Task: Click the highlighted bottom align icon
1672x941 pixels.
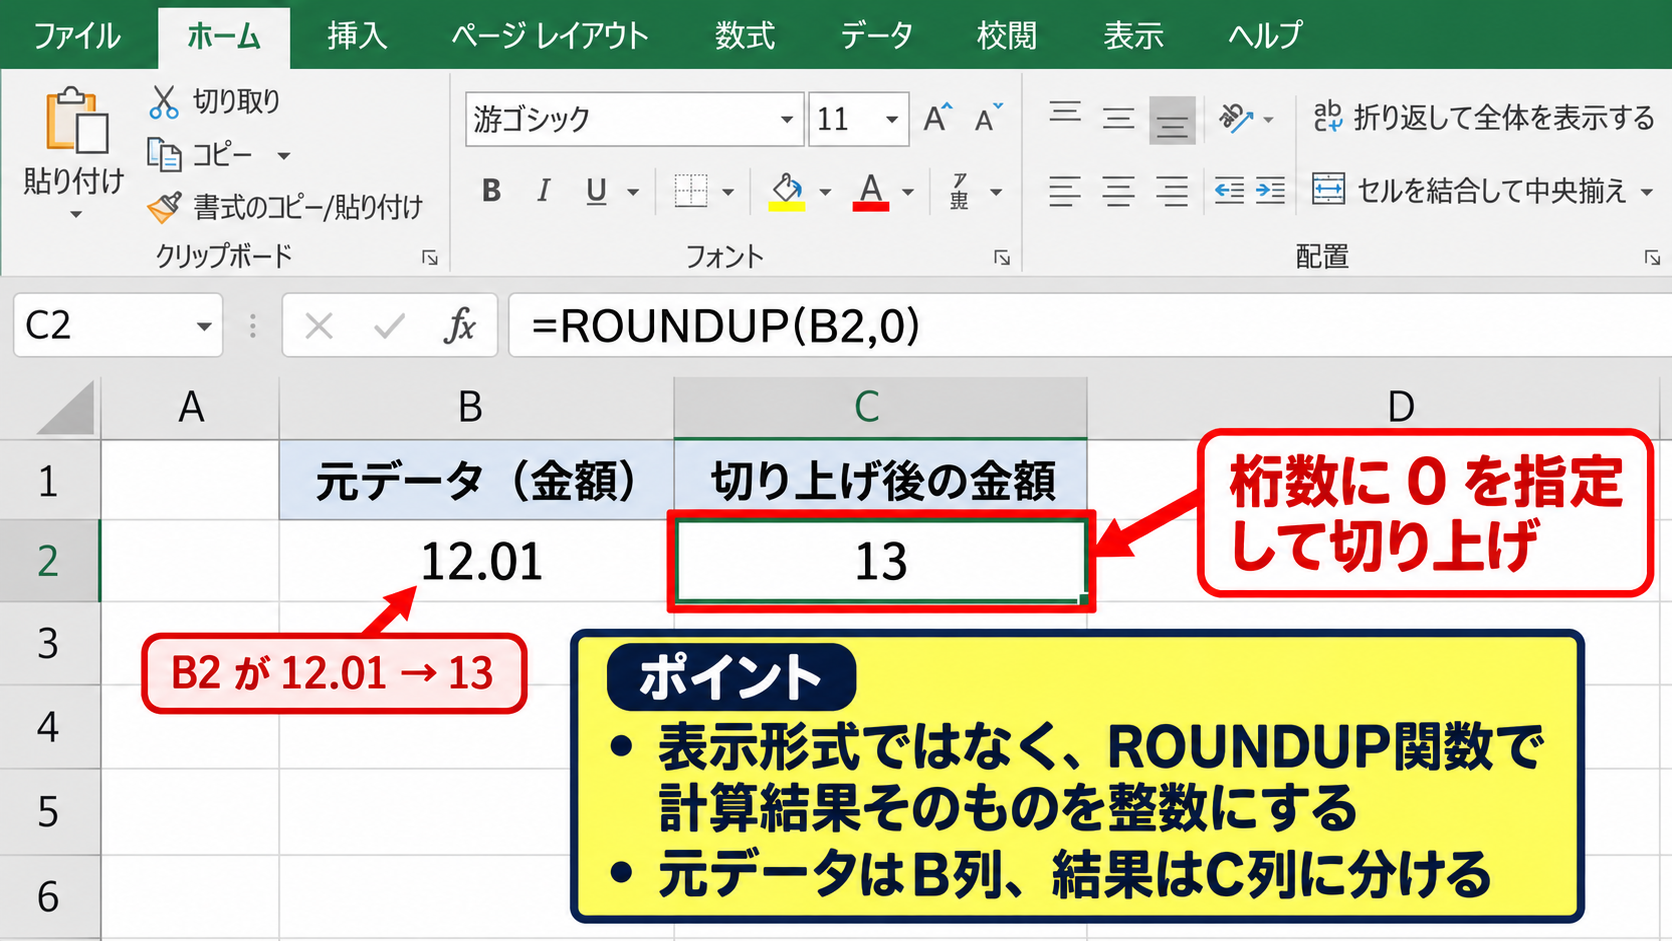Action: 1172,120
